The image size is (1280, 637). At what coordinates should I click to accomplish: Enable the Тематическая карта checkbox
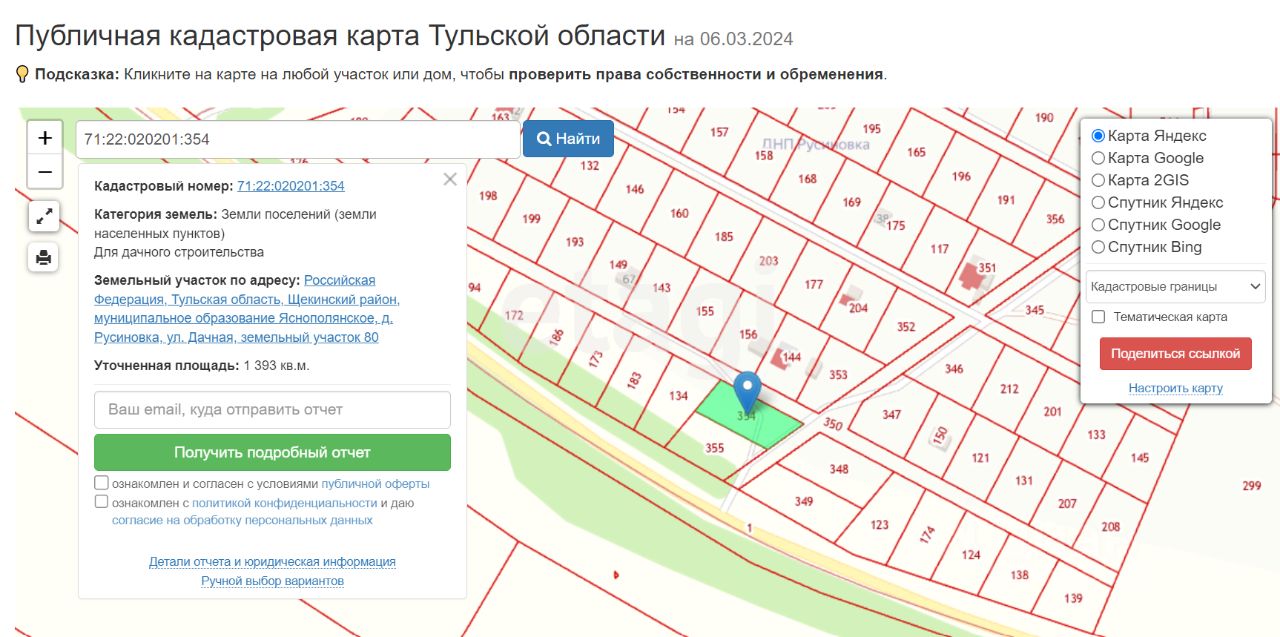pos(1098,317)
